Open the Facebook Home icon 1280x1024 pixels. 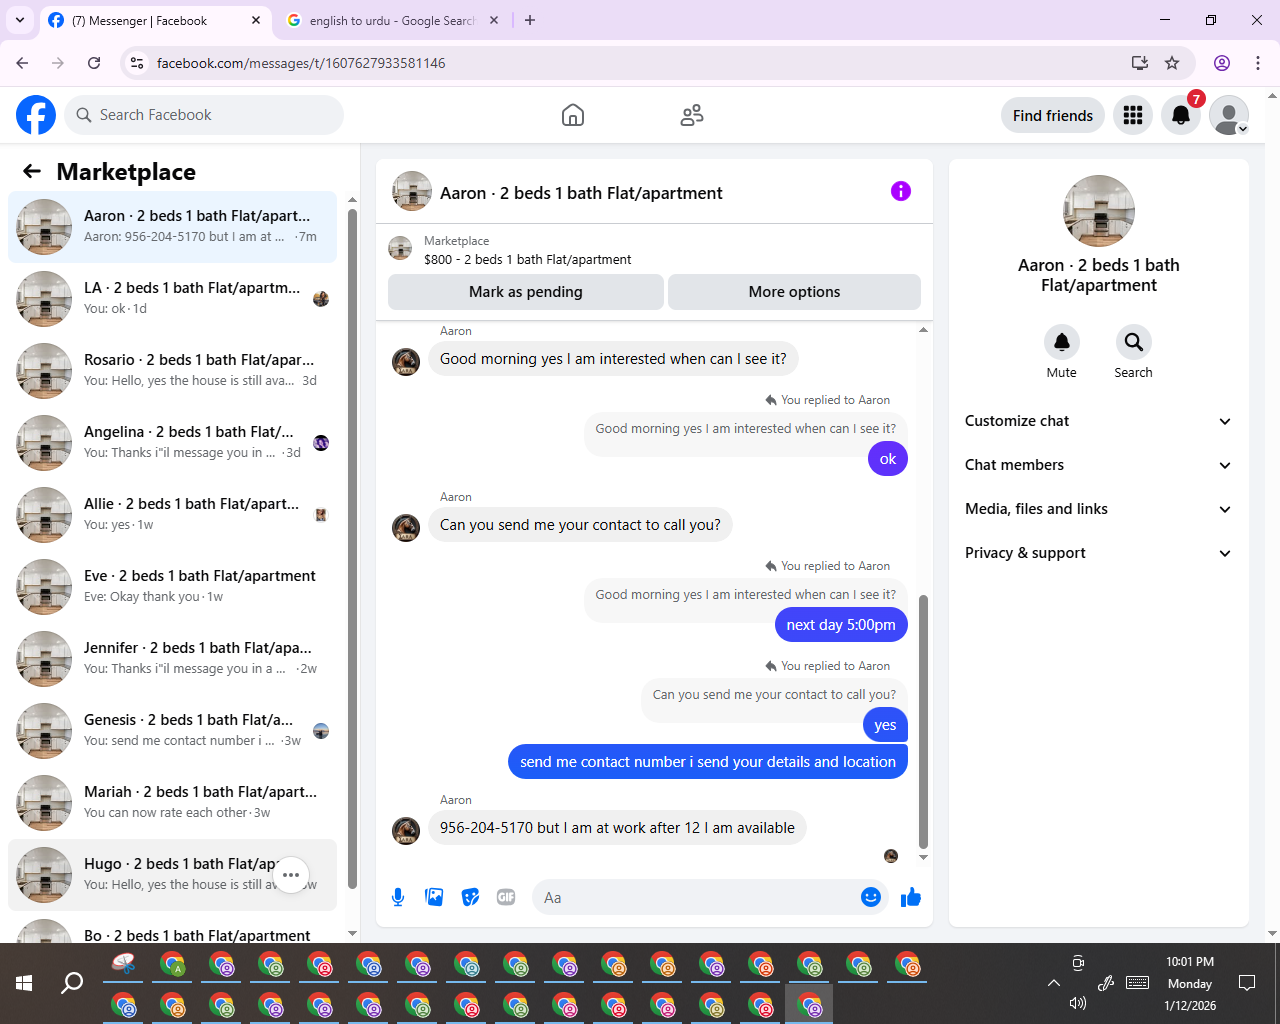tap(573, 115)
